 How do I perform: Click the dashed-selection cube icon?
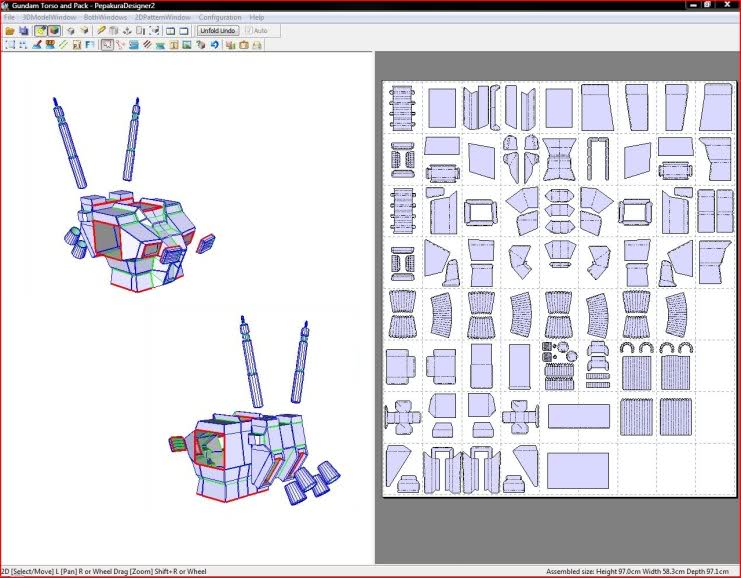pos(154,31)
